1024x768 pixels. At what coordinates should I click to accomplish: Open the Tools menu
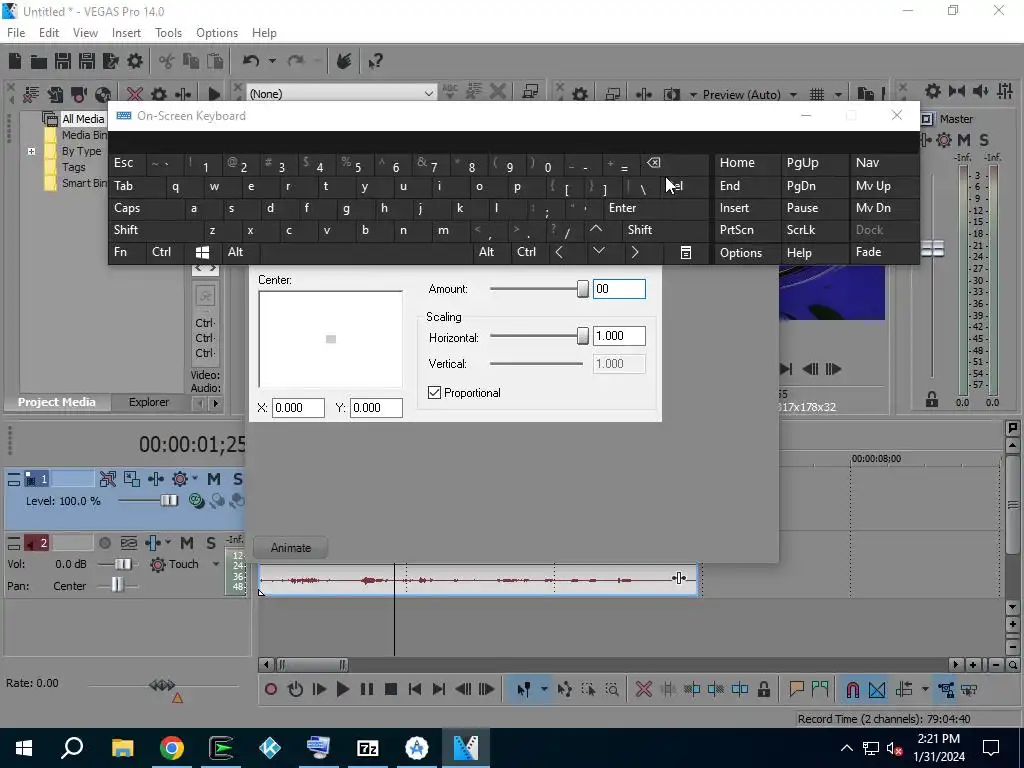coord(168,33)
